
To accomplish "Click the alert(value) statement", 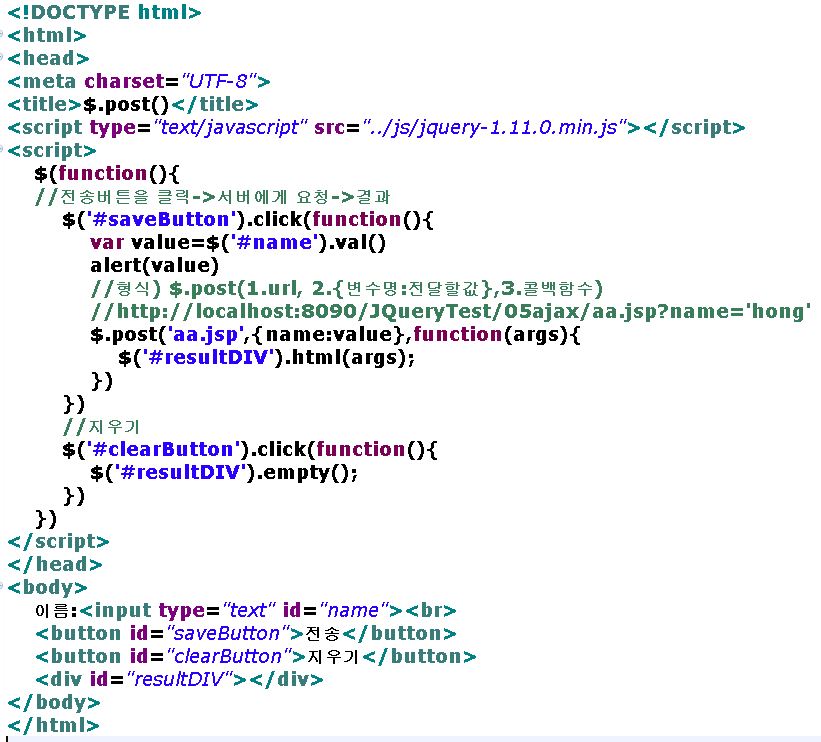I will (154, 265).
